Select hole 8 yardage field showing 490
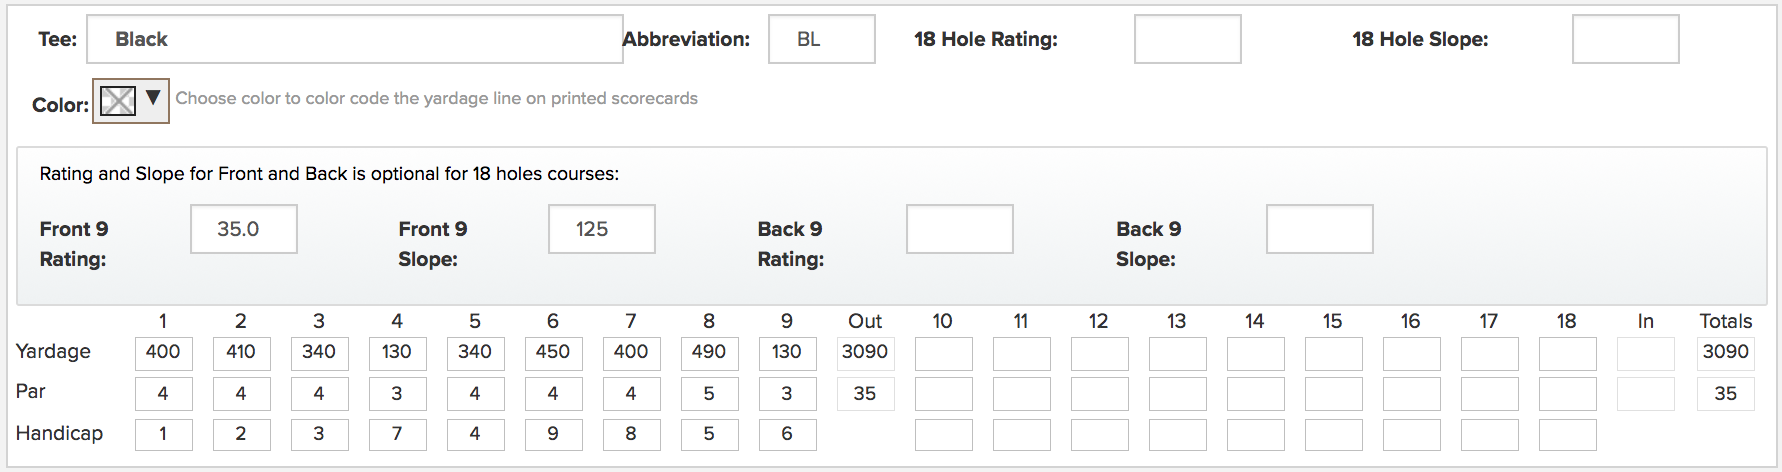 click(x=709, y=353)
